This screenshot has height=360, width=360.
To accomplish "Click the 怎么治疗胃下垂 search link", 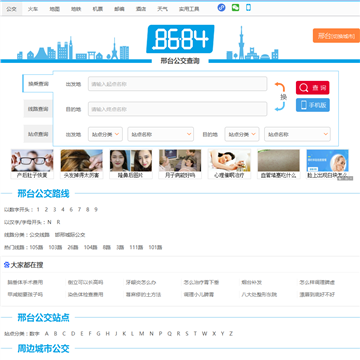I will pos(201,282).
